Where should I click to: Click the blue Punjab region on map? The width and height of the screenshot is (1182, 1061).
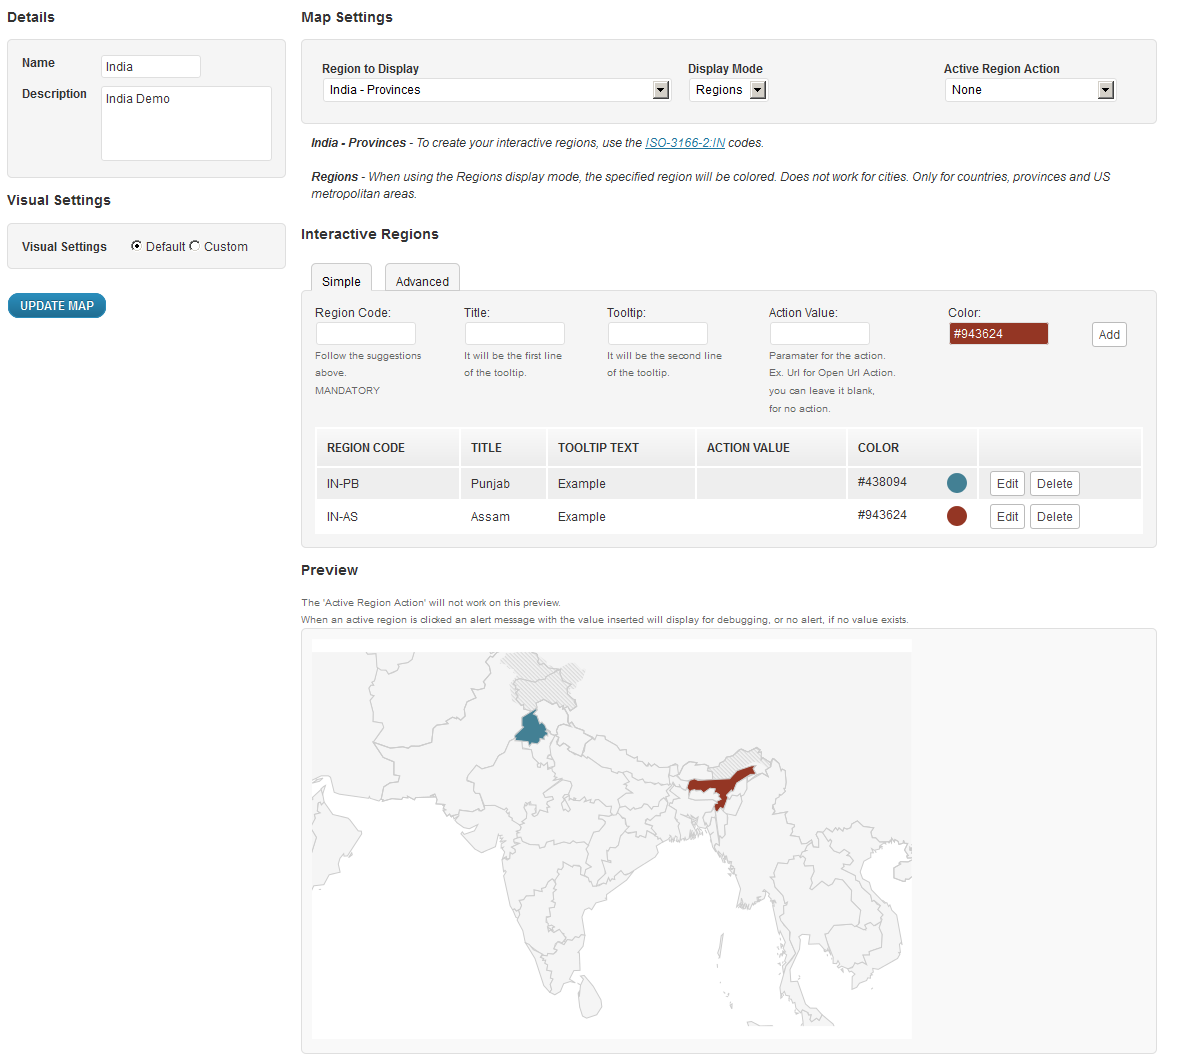click(532, 728)
